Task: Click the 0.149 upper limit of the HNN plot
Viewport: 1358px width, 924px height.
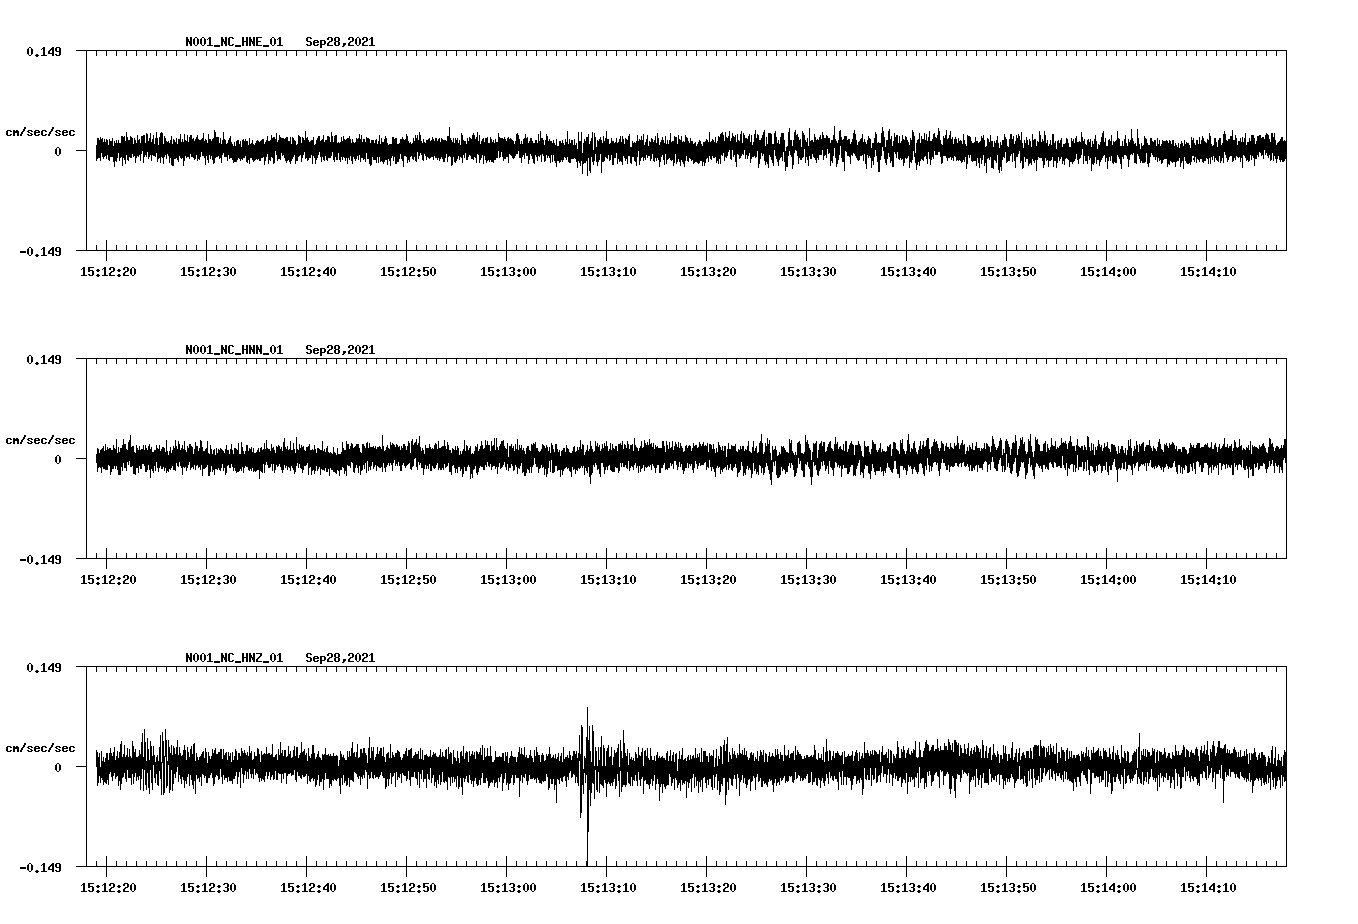Action: point(43,359)
